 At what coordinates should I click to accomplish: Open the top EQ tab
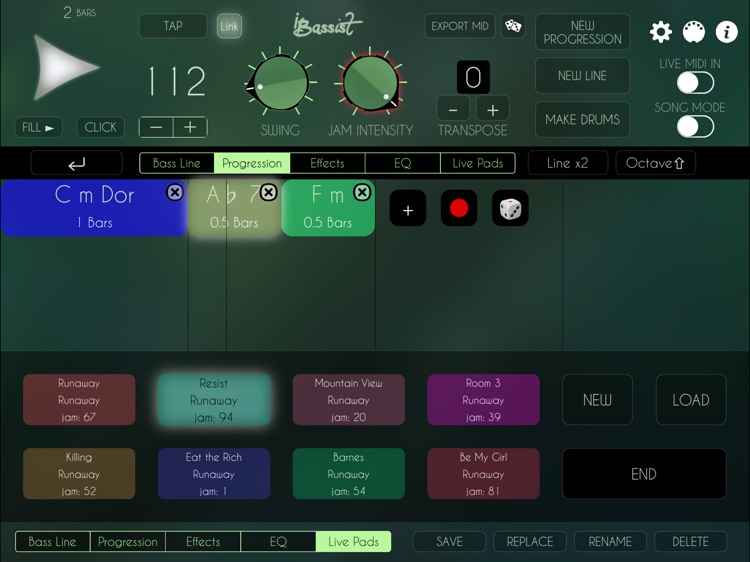pos(402,163)
